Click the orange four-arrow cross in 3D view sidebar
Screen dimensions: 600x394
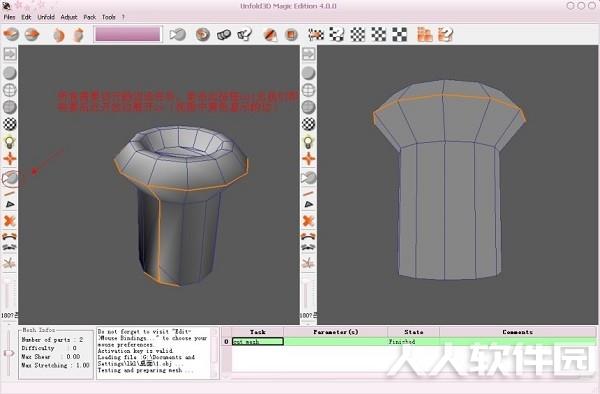[x=10, y=159]
